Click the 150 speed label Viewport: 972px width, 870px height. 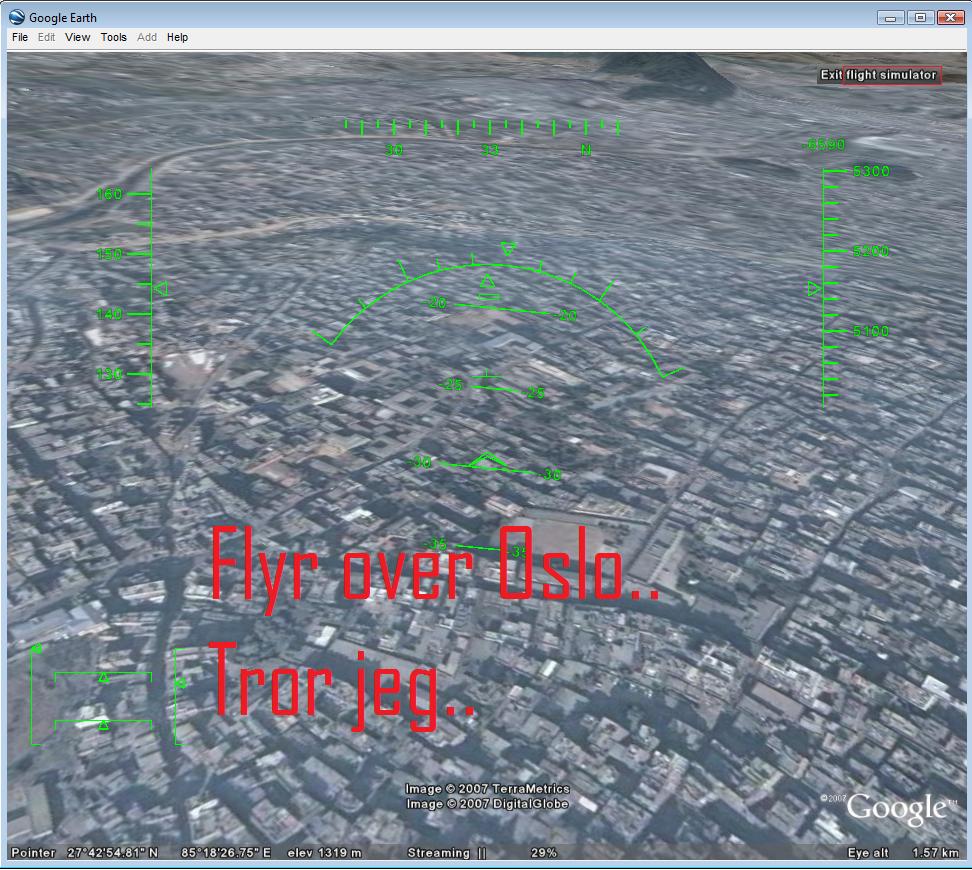[109, 254]
